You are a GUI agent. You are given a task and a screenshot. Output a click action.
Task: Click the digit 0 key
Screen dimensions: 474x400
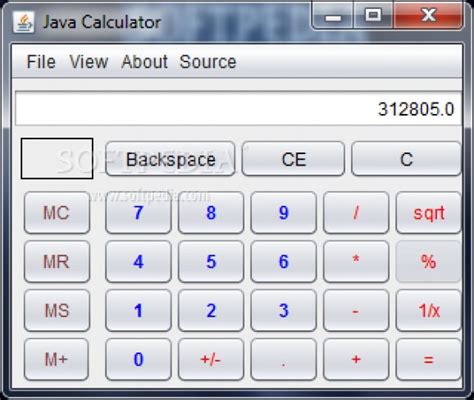pos(138,359)
